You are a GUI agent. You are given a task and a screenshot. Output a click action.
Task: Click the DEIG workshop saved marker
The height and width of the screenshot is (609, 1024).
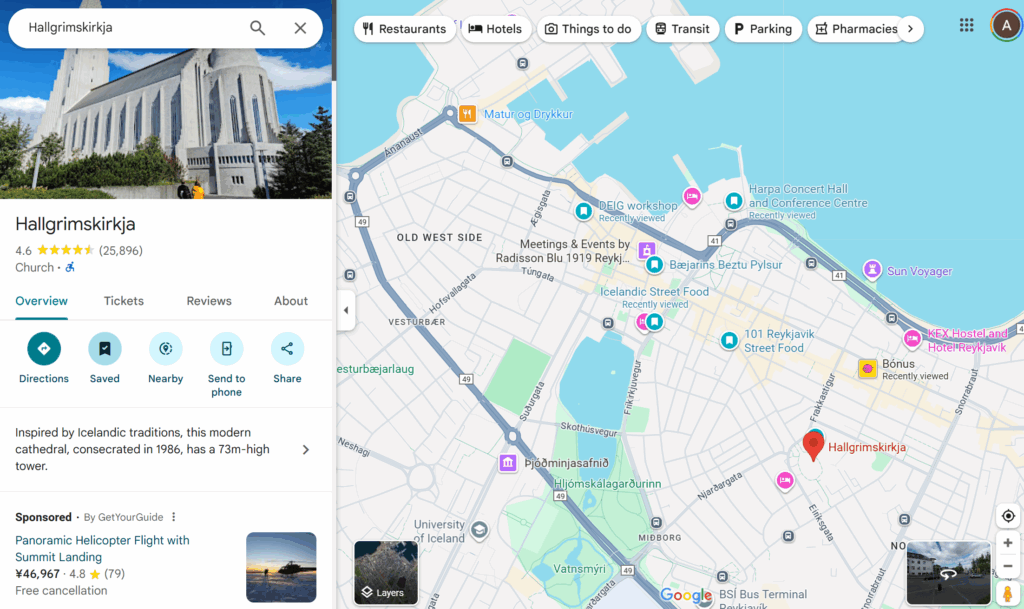583,211
